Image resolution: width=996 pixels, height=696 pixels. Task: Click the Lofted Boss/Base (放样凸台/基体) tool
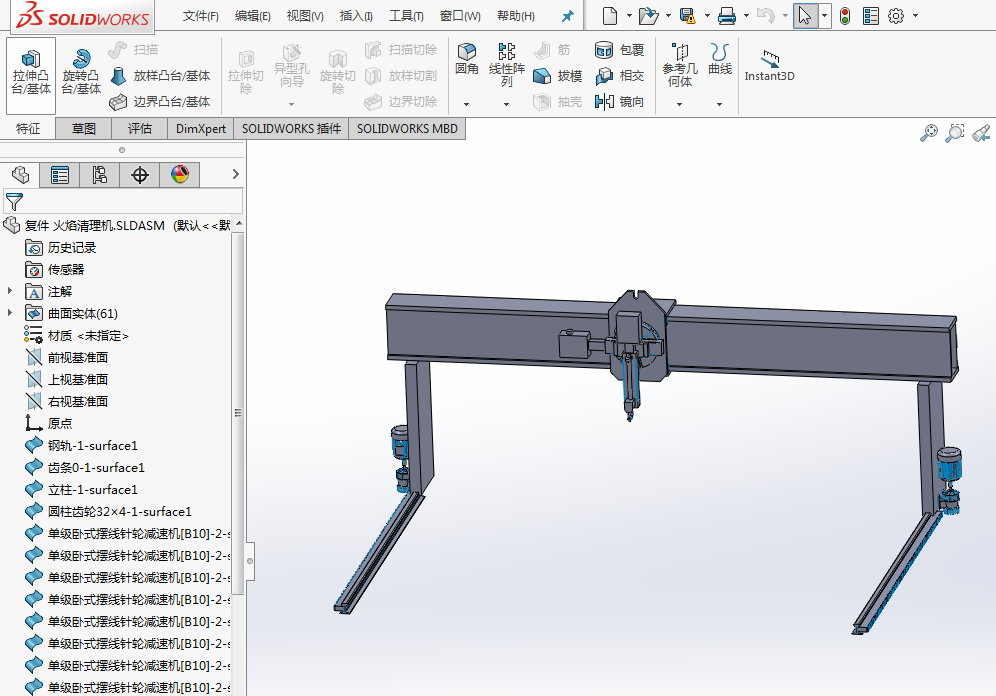[160, 76]
